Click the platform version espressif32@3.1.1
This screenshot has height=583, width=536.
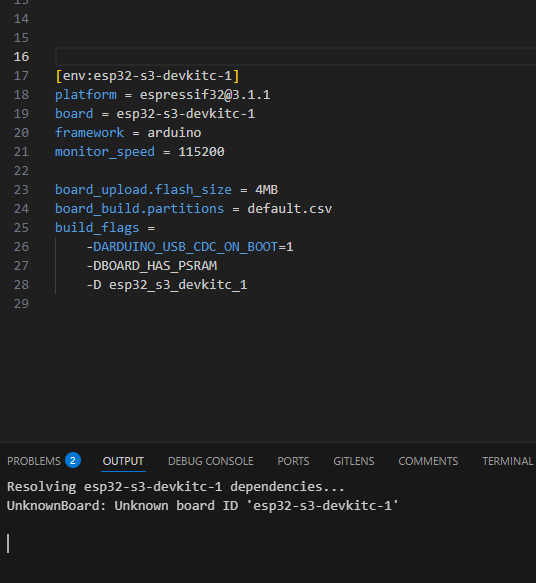point(205,95)
